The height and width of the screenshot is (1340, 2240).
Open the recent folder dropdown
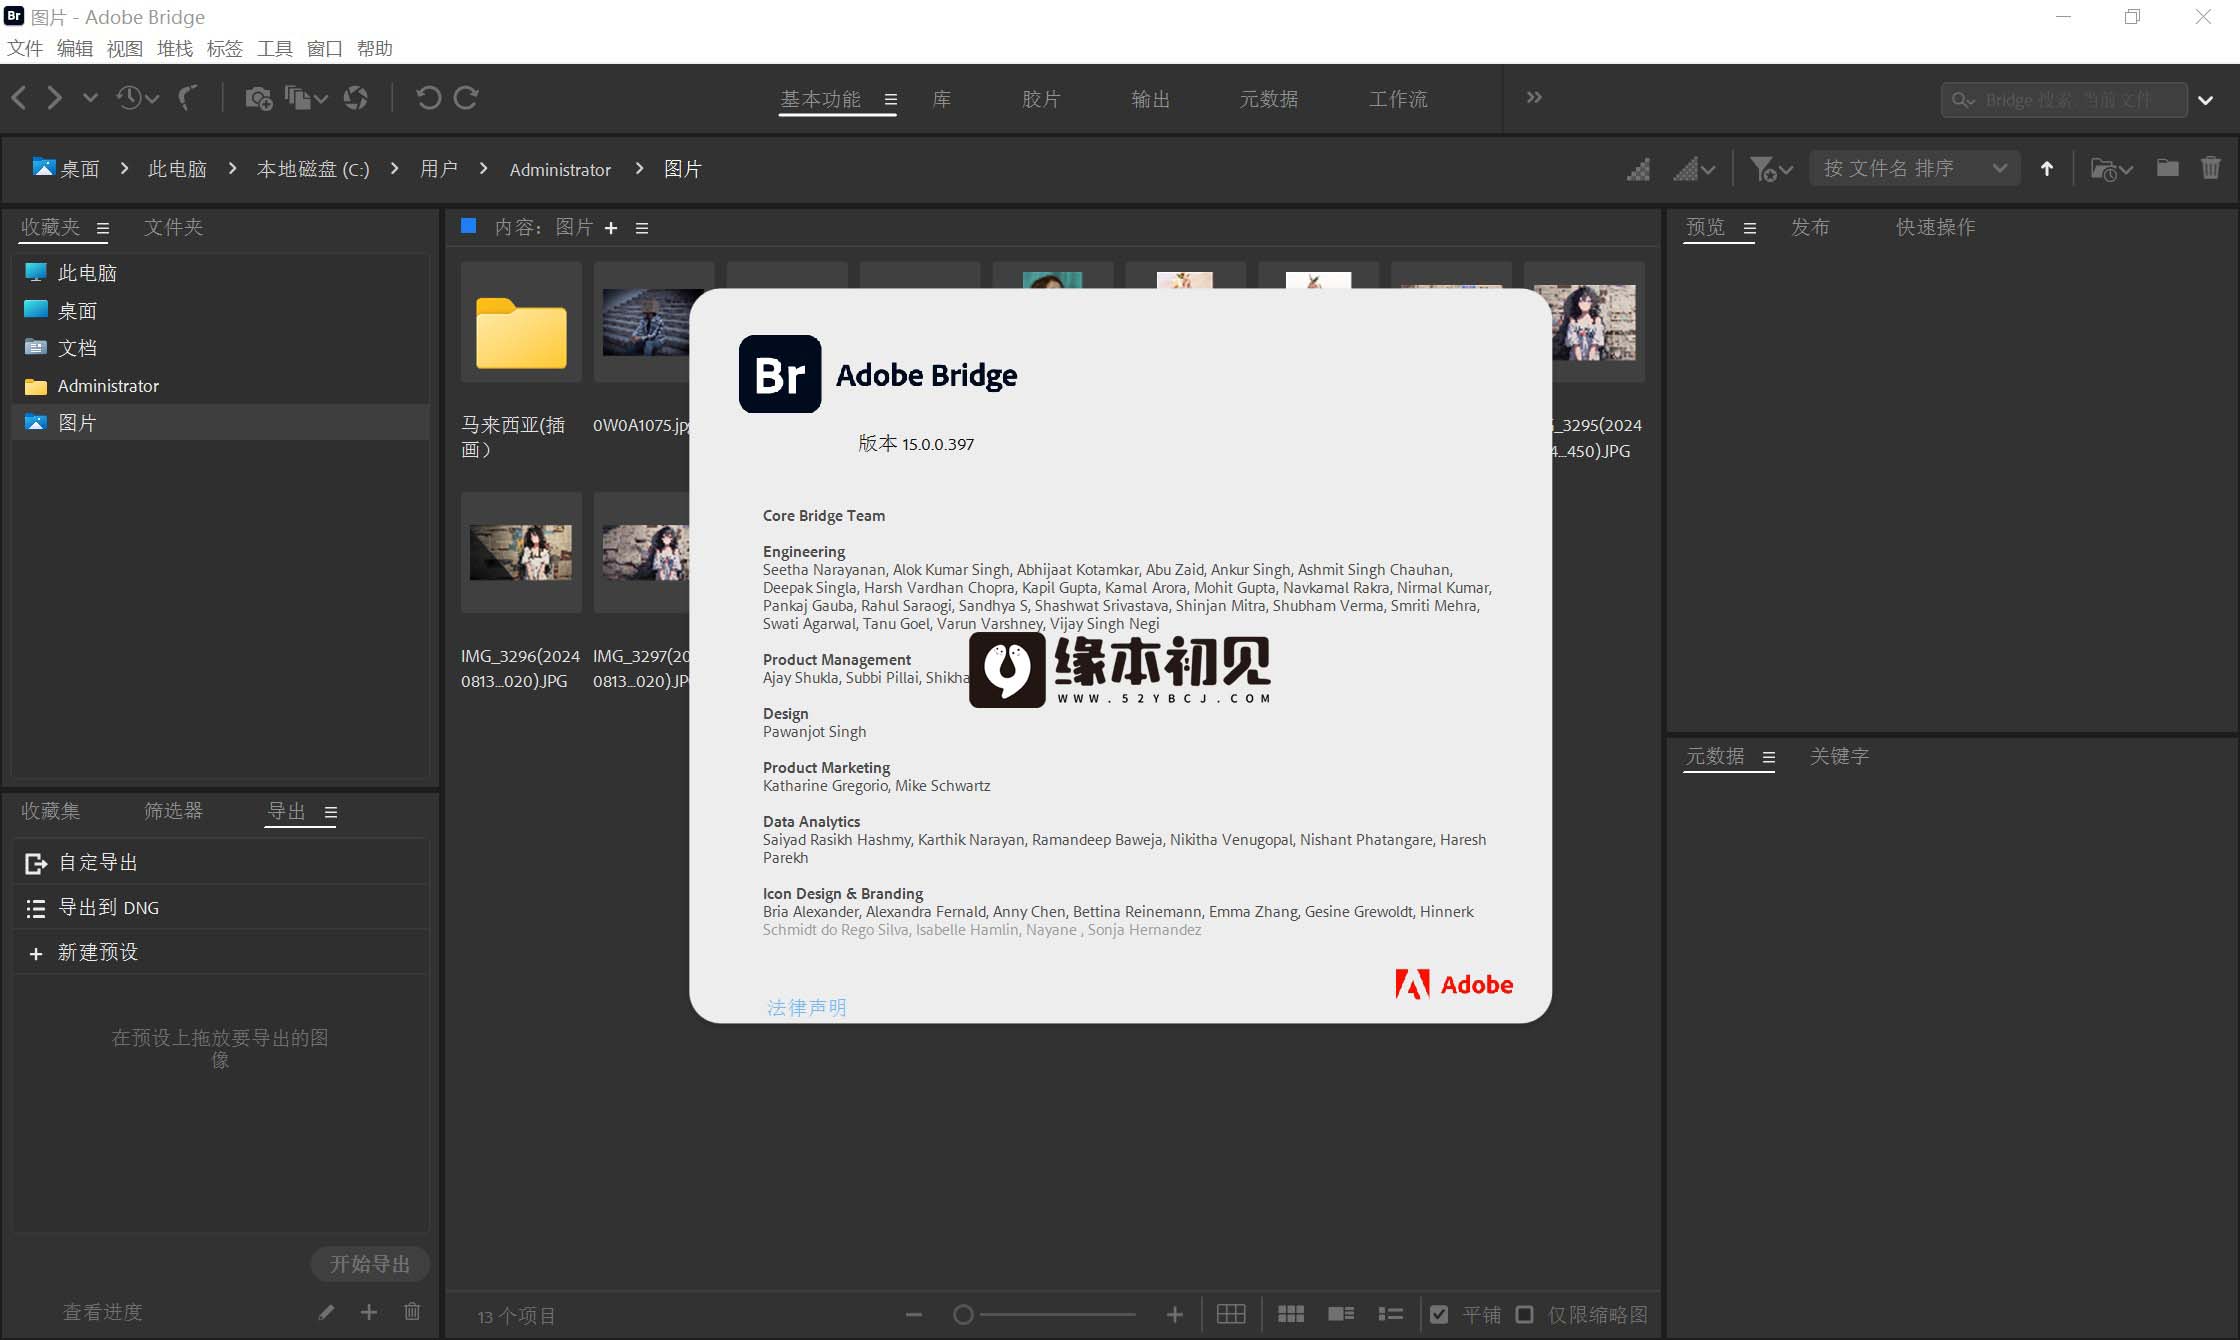point(2112,169)
